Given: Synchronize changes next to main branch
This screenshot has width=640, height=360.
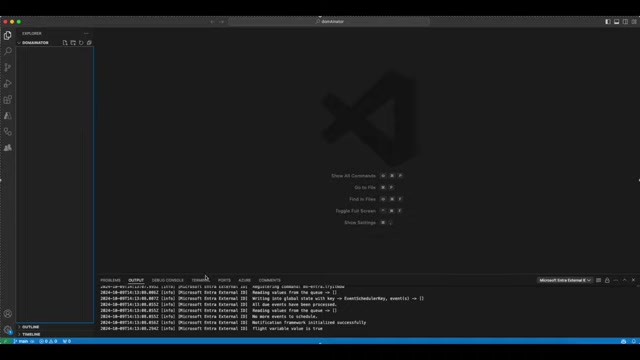Looking at the screenshot, I should click(32, 341).
